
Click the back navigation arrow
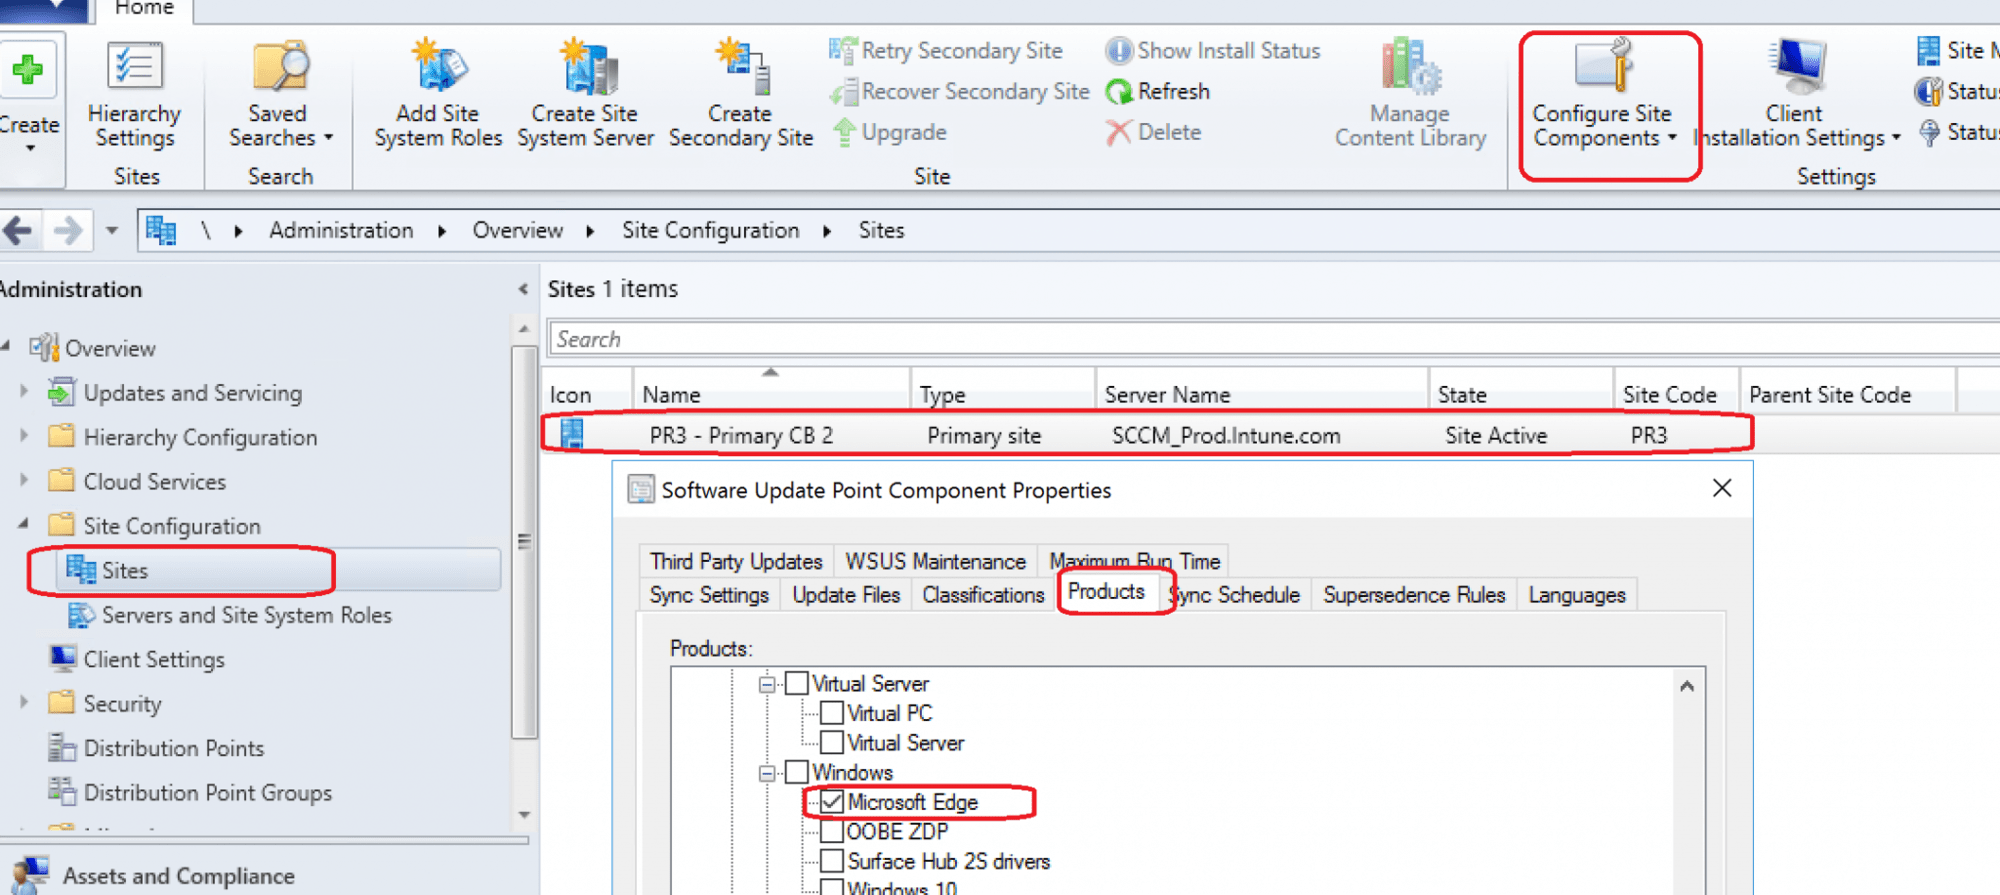19,231
